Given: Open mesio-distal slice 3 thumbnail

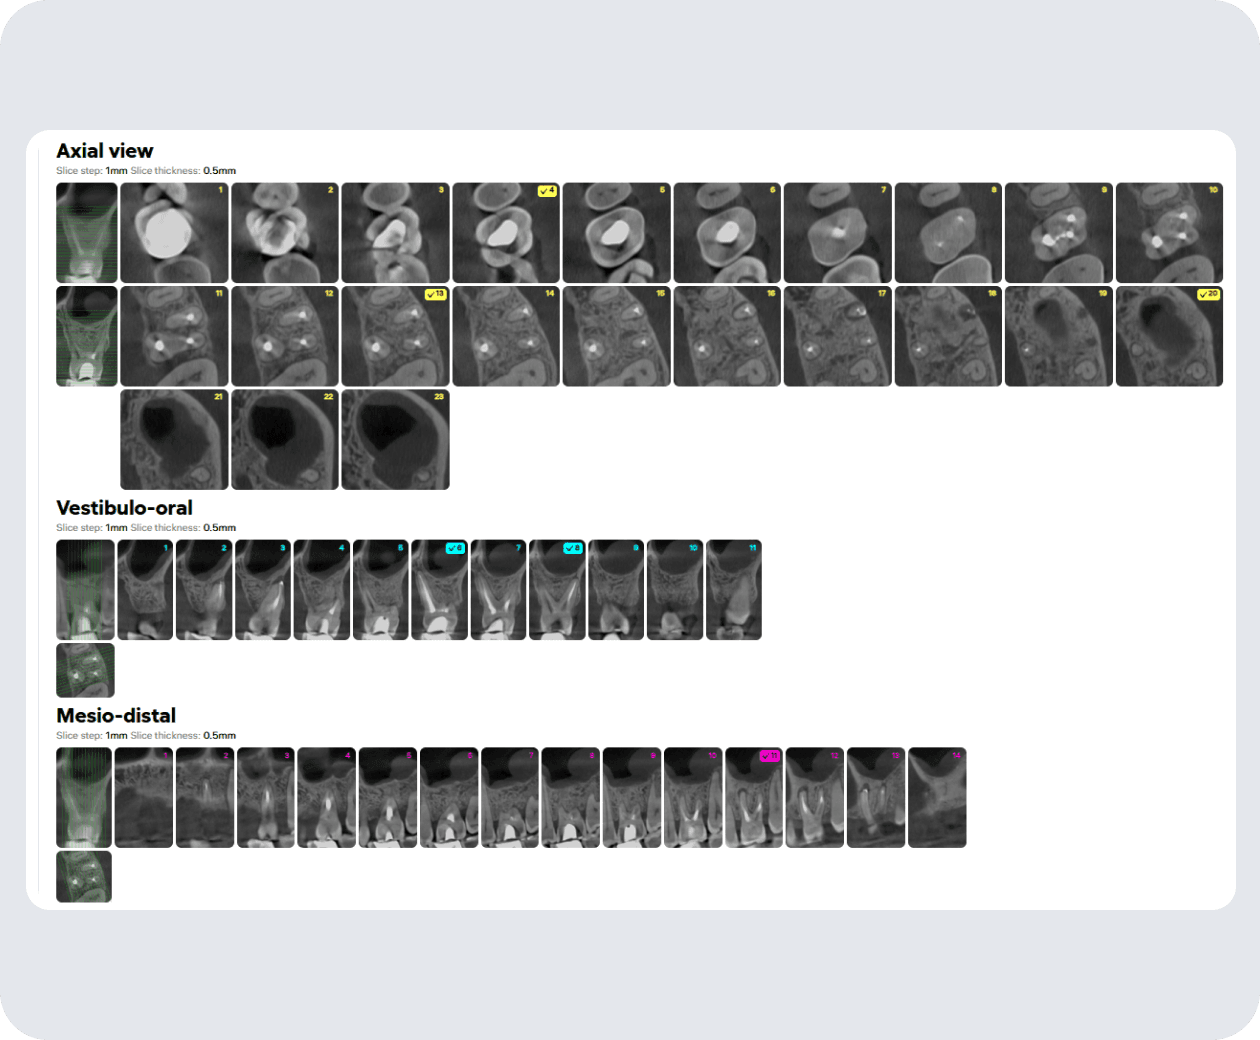Looking at the screenshot, I should point(266,798).
